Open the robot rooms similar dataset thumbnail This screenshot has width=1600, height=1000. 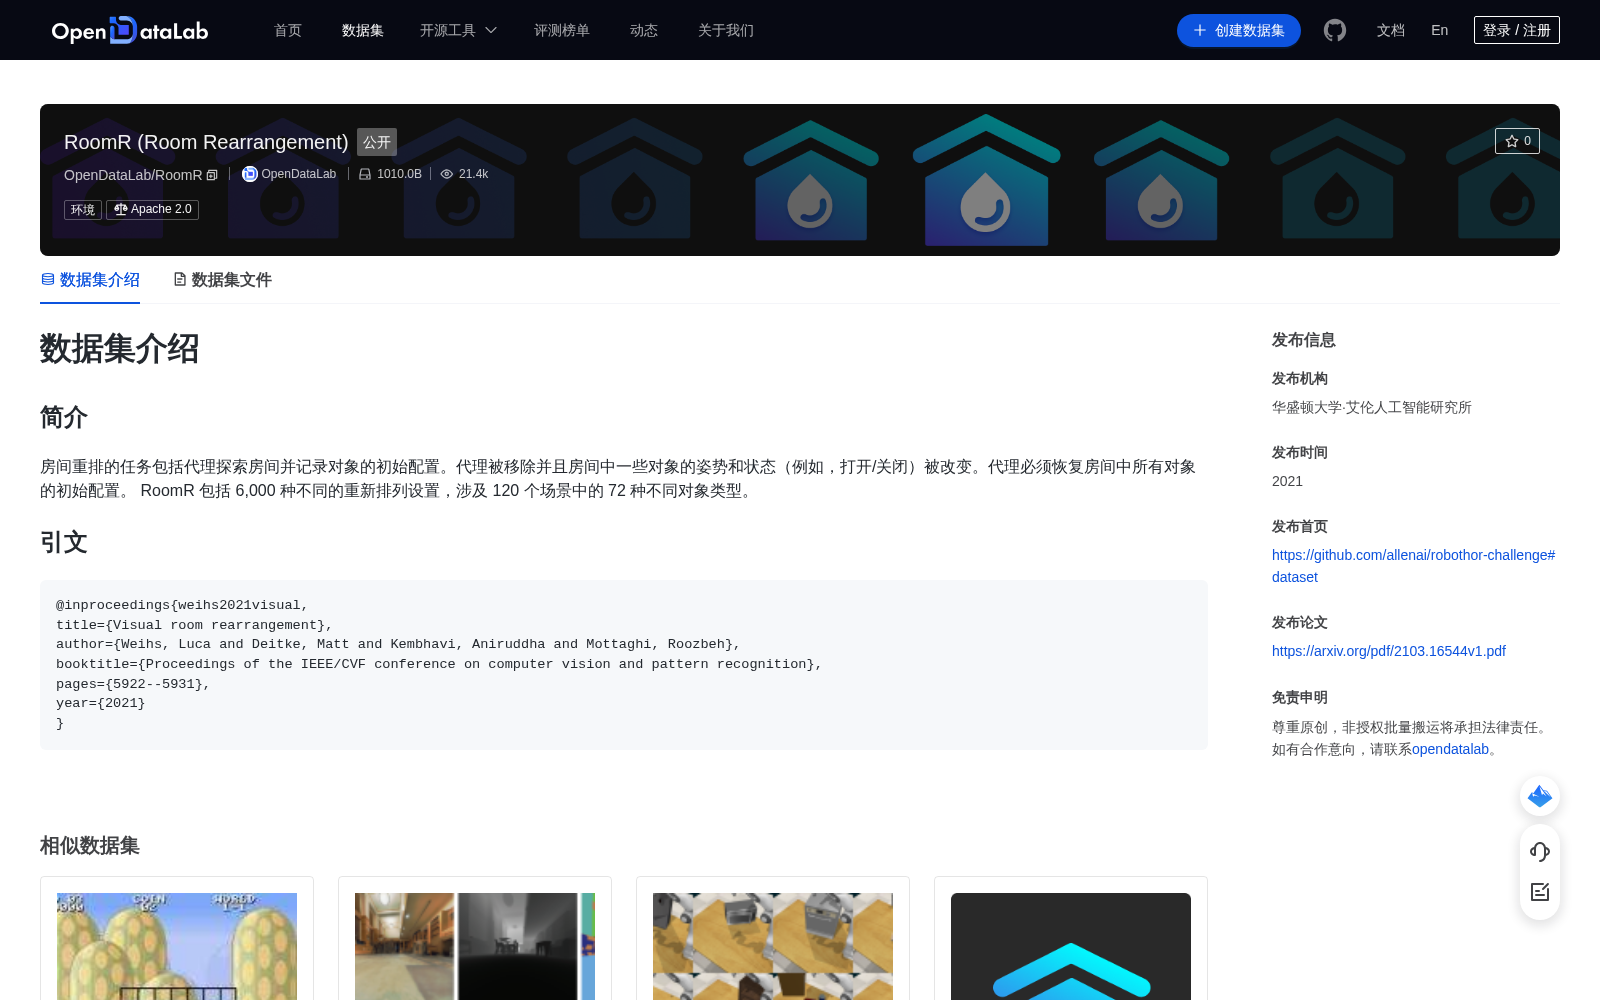point(773,946)
